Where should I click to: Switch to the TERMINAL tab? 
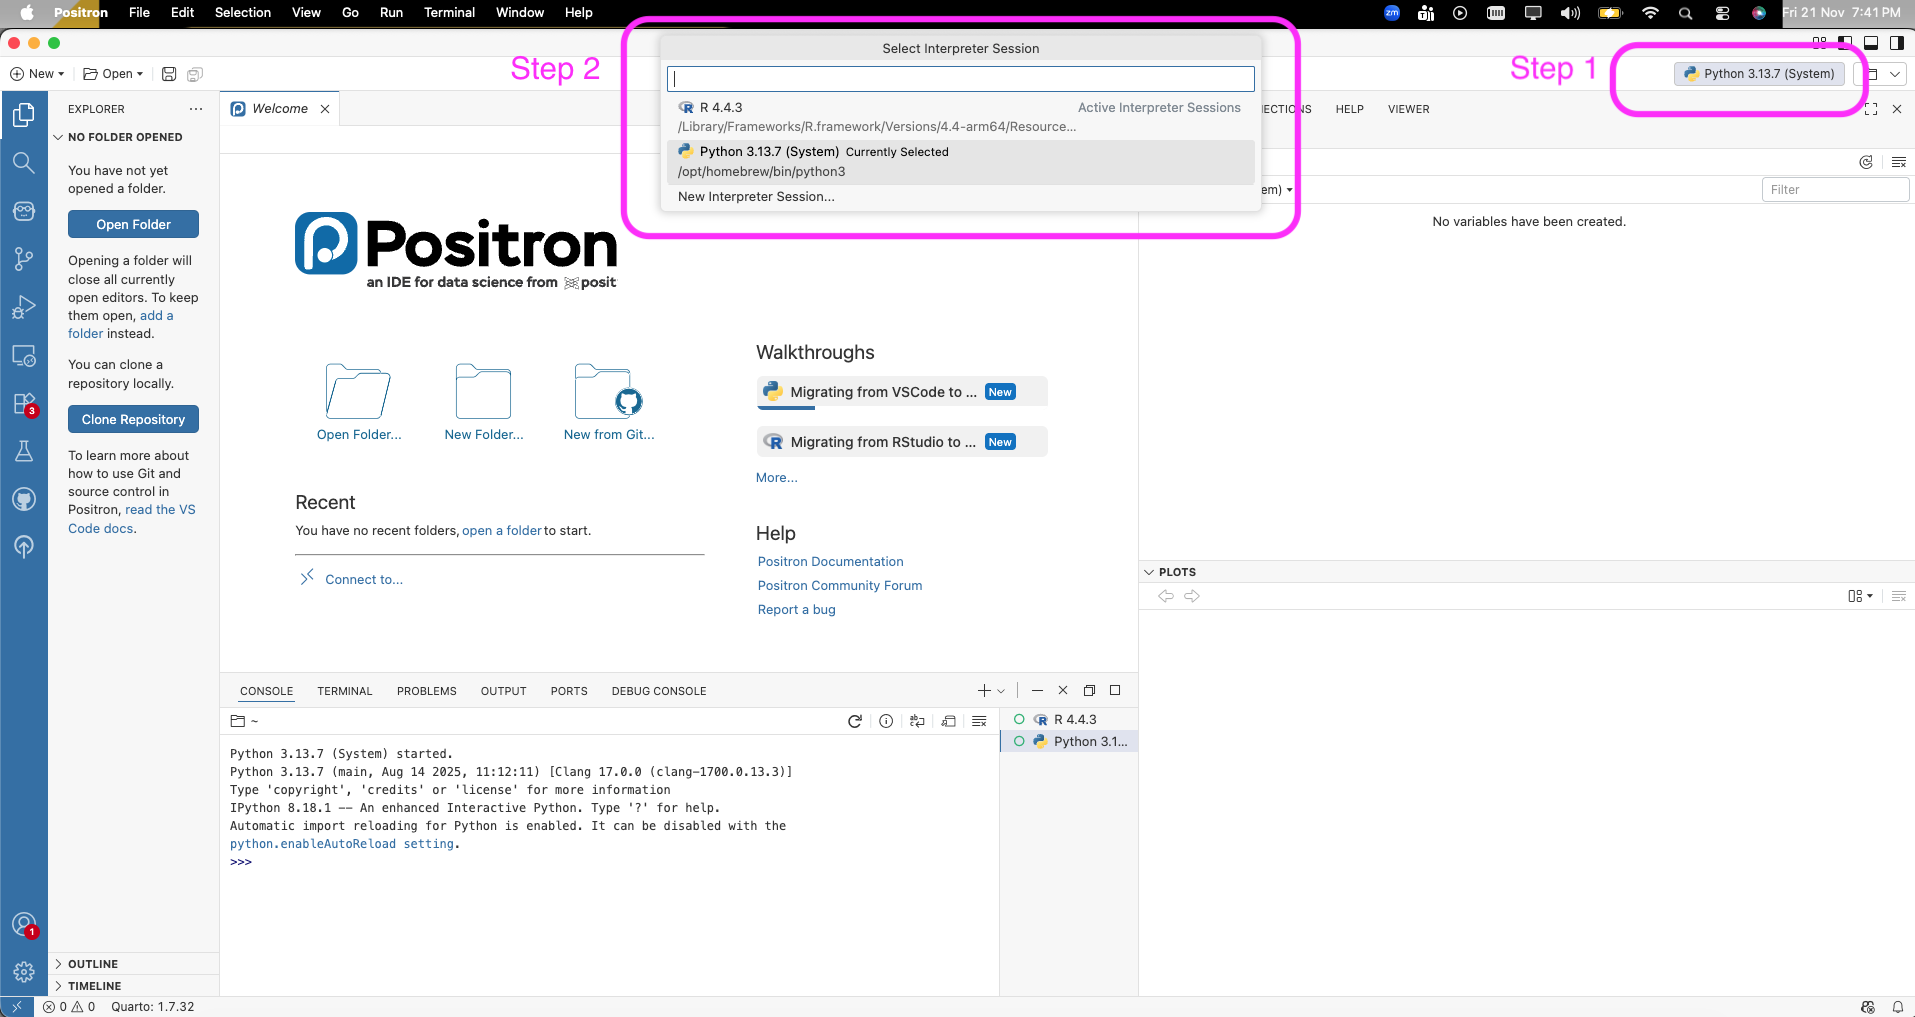click(x=344, y=691)
